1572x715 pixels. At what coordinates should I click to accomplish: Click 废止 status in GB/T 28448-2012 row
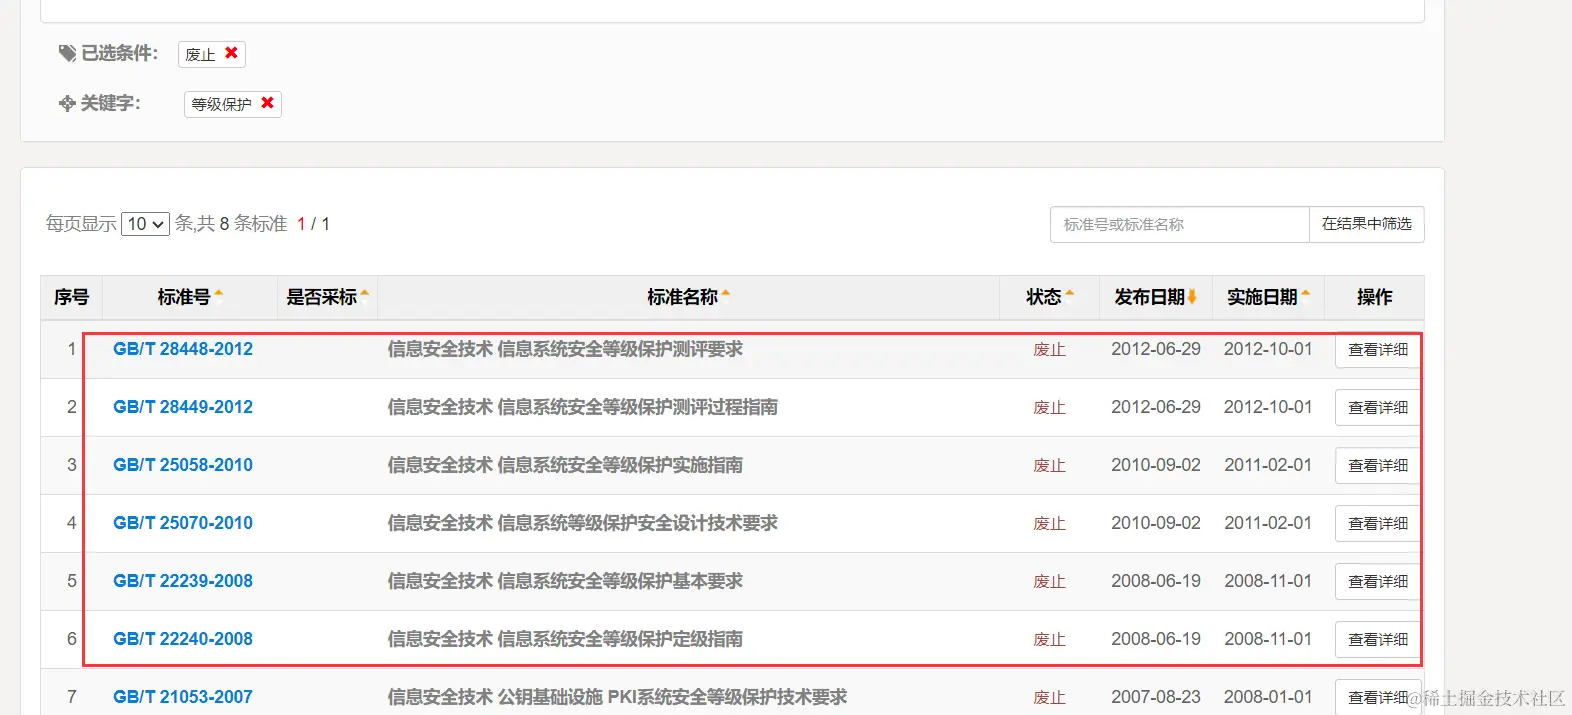pos(1049,350)
